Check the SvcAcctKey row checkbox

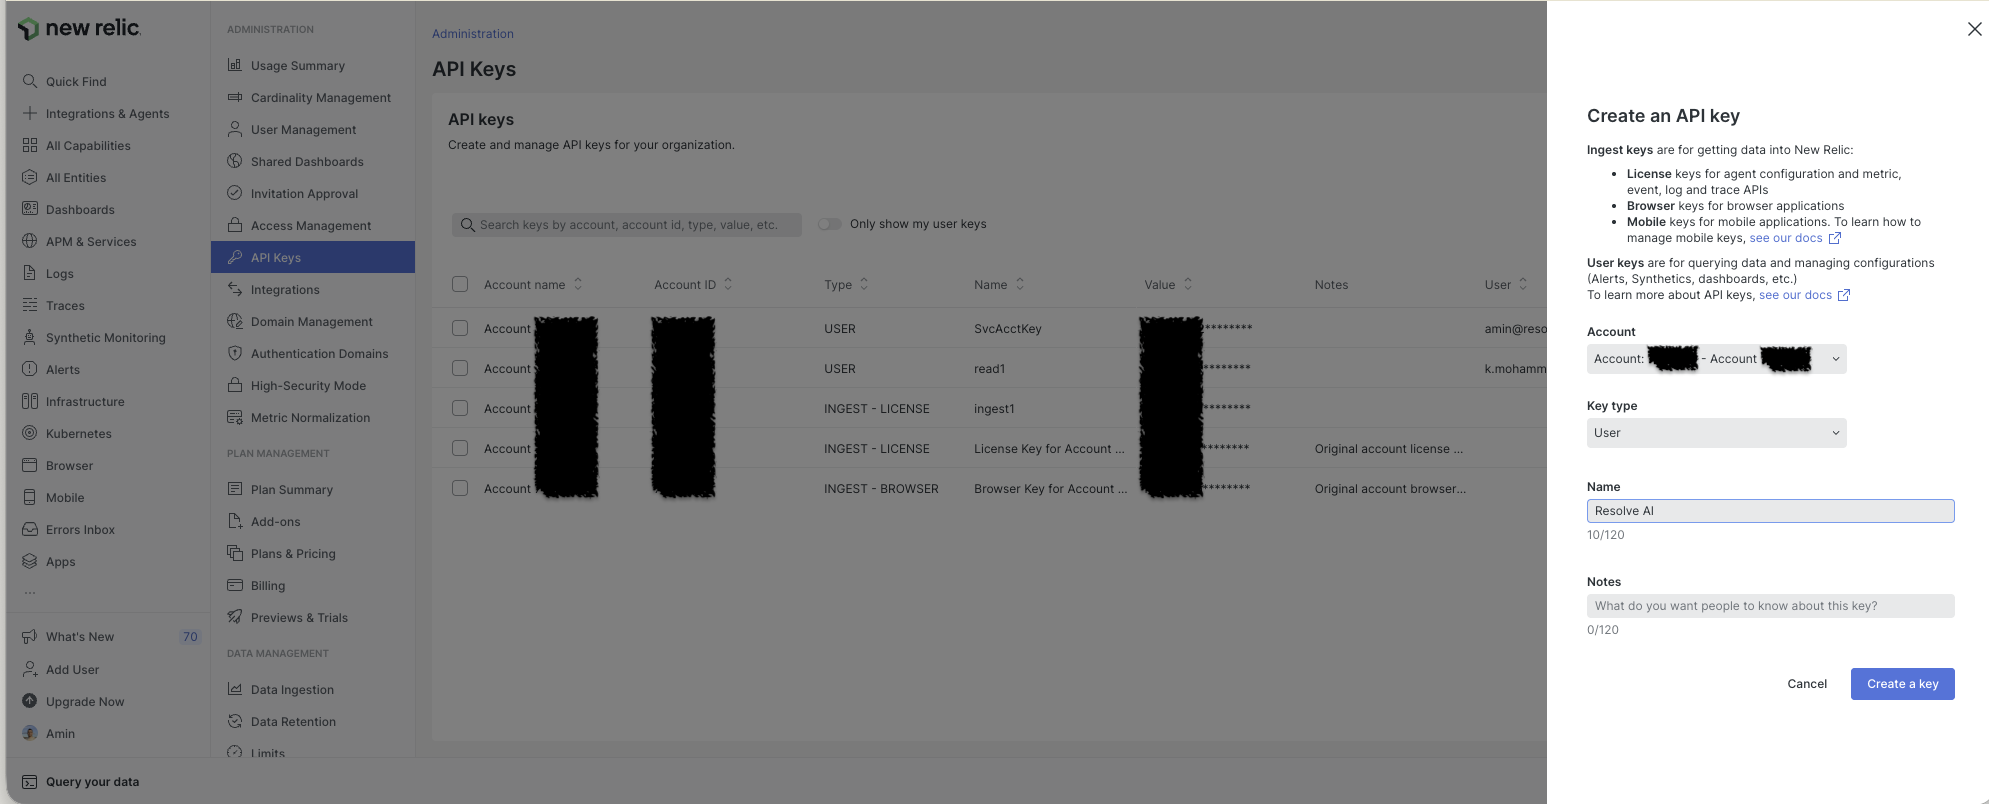pyautogui.click(x=460, y=328)
